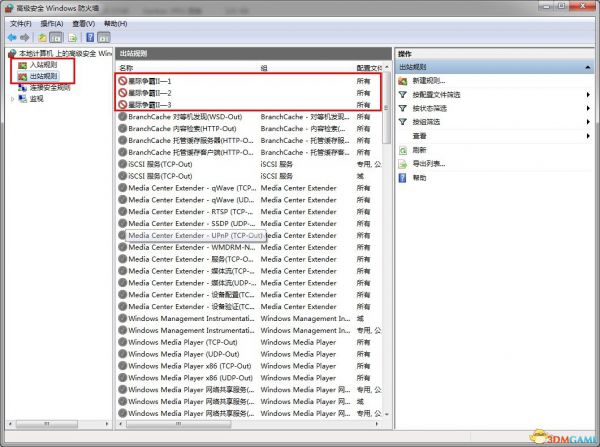Select 连接安全规则 in the left tree
The height and width of the screenshot is (447, 600).
[50, 87]
